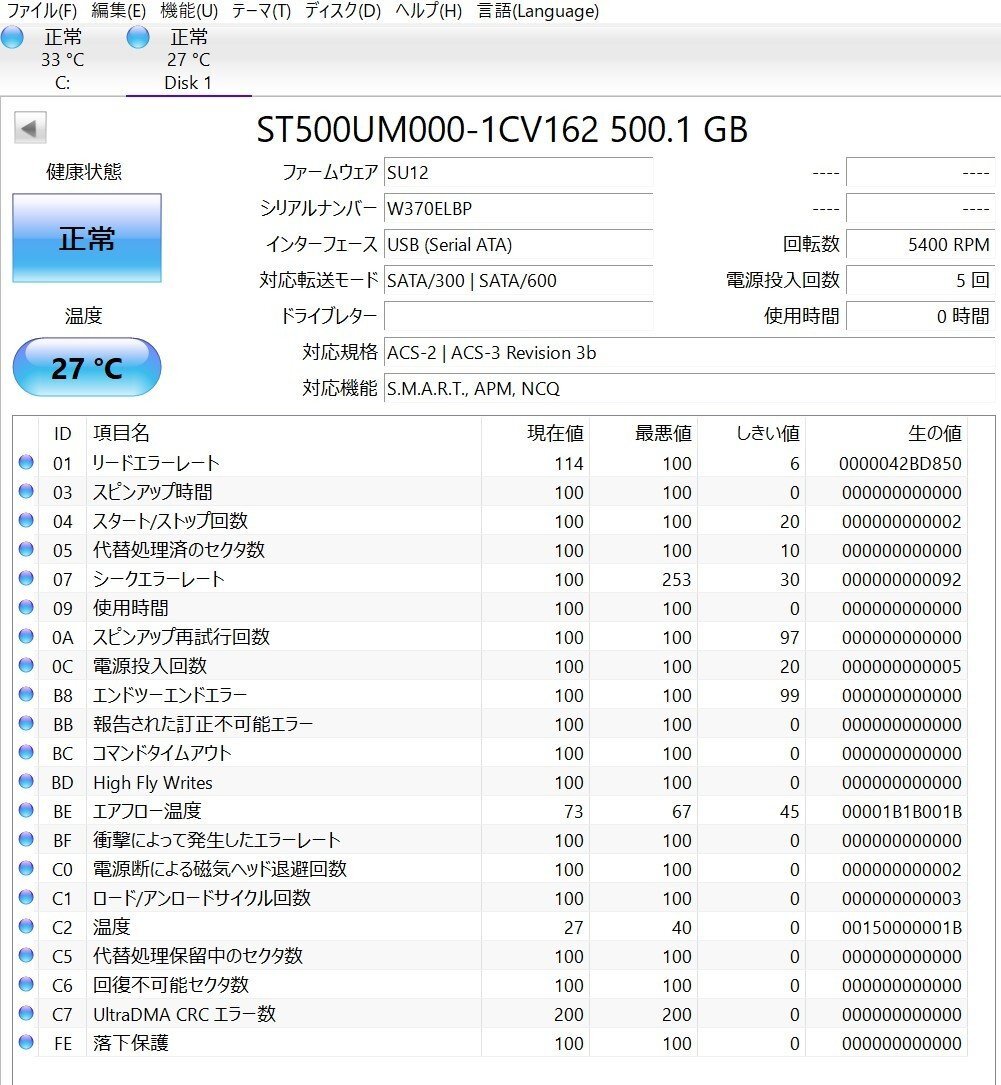The height and width of the screenshot is (1085, 1001).
Task: Click status dot for BC コマンドタイムアウト
Action: (x=26, y=752)
